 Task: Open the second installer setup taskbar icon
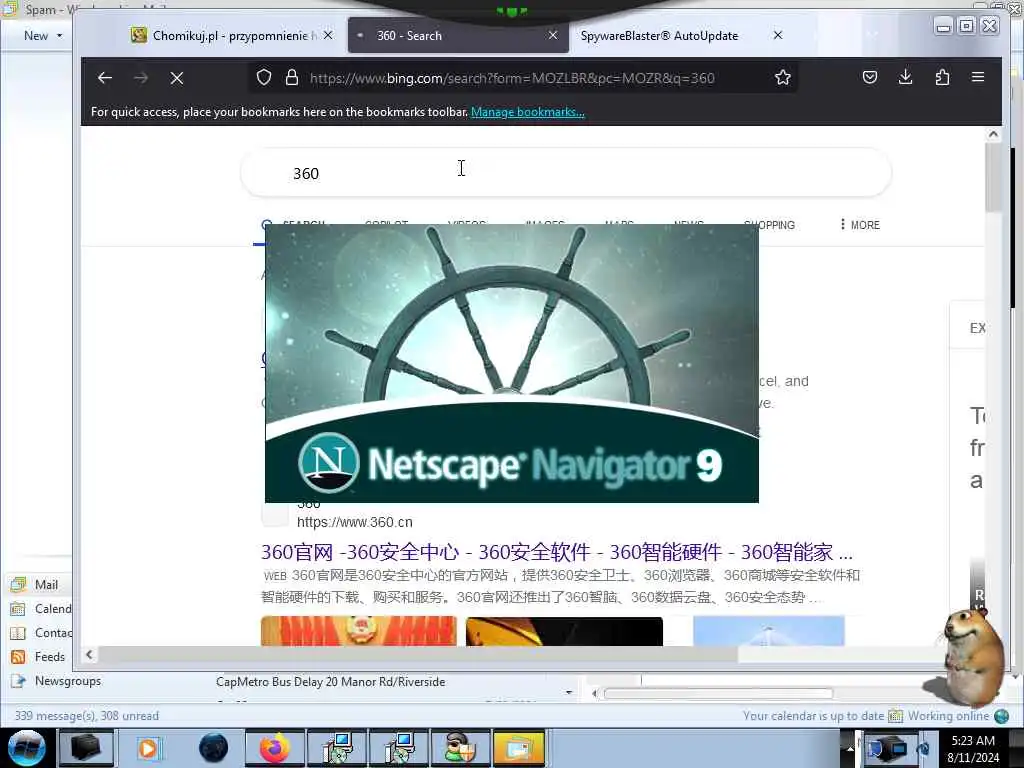399,748
